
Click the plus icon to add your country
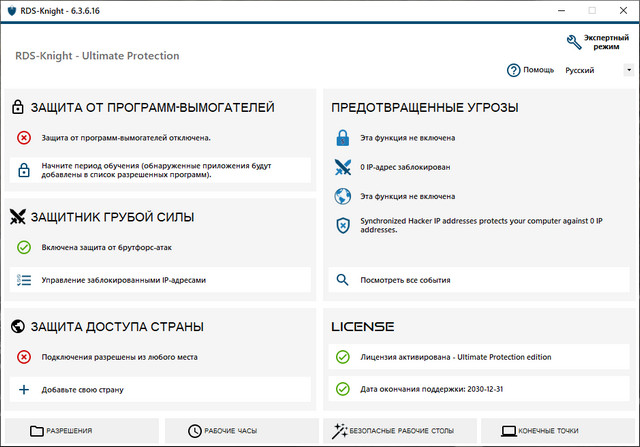24,389
